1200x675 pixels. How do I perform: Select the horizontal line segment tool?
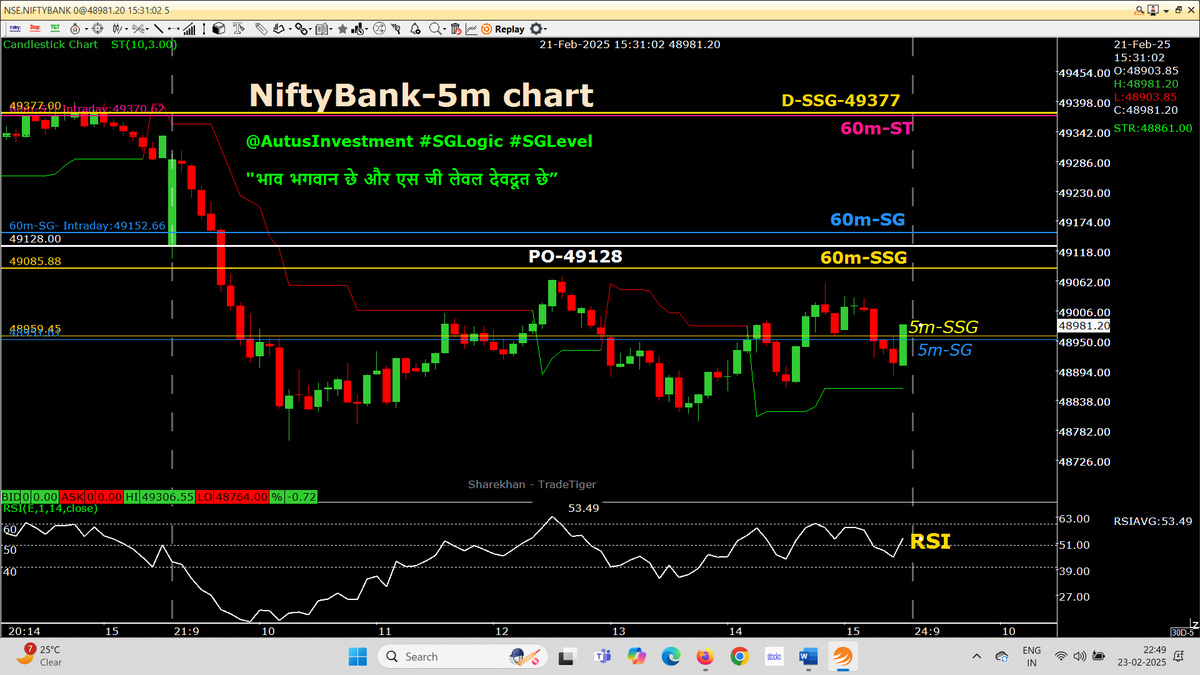[173, 29]
